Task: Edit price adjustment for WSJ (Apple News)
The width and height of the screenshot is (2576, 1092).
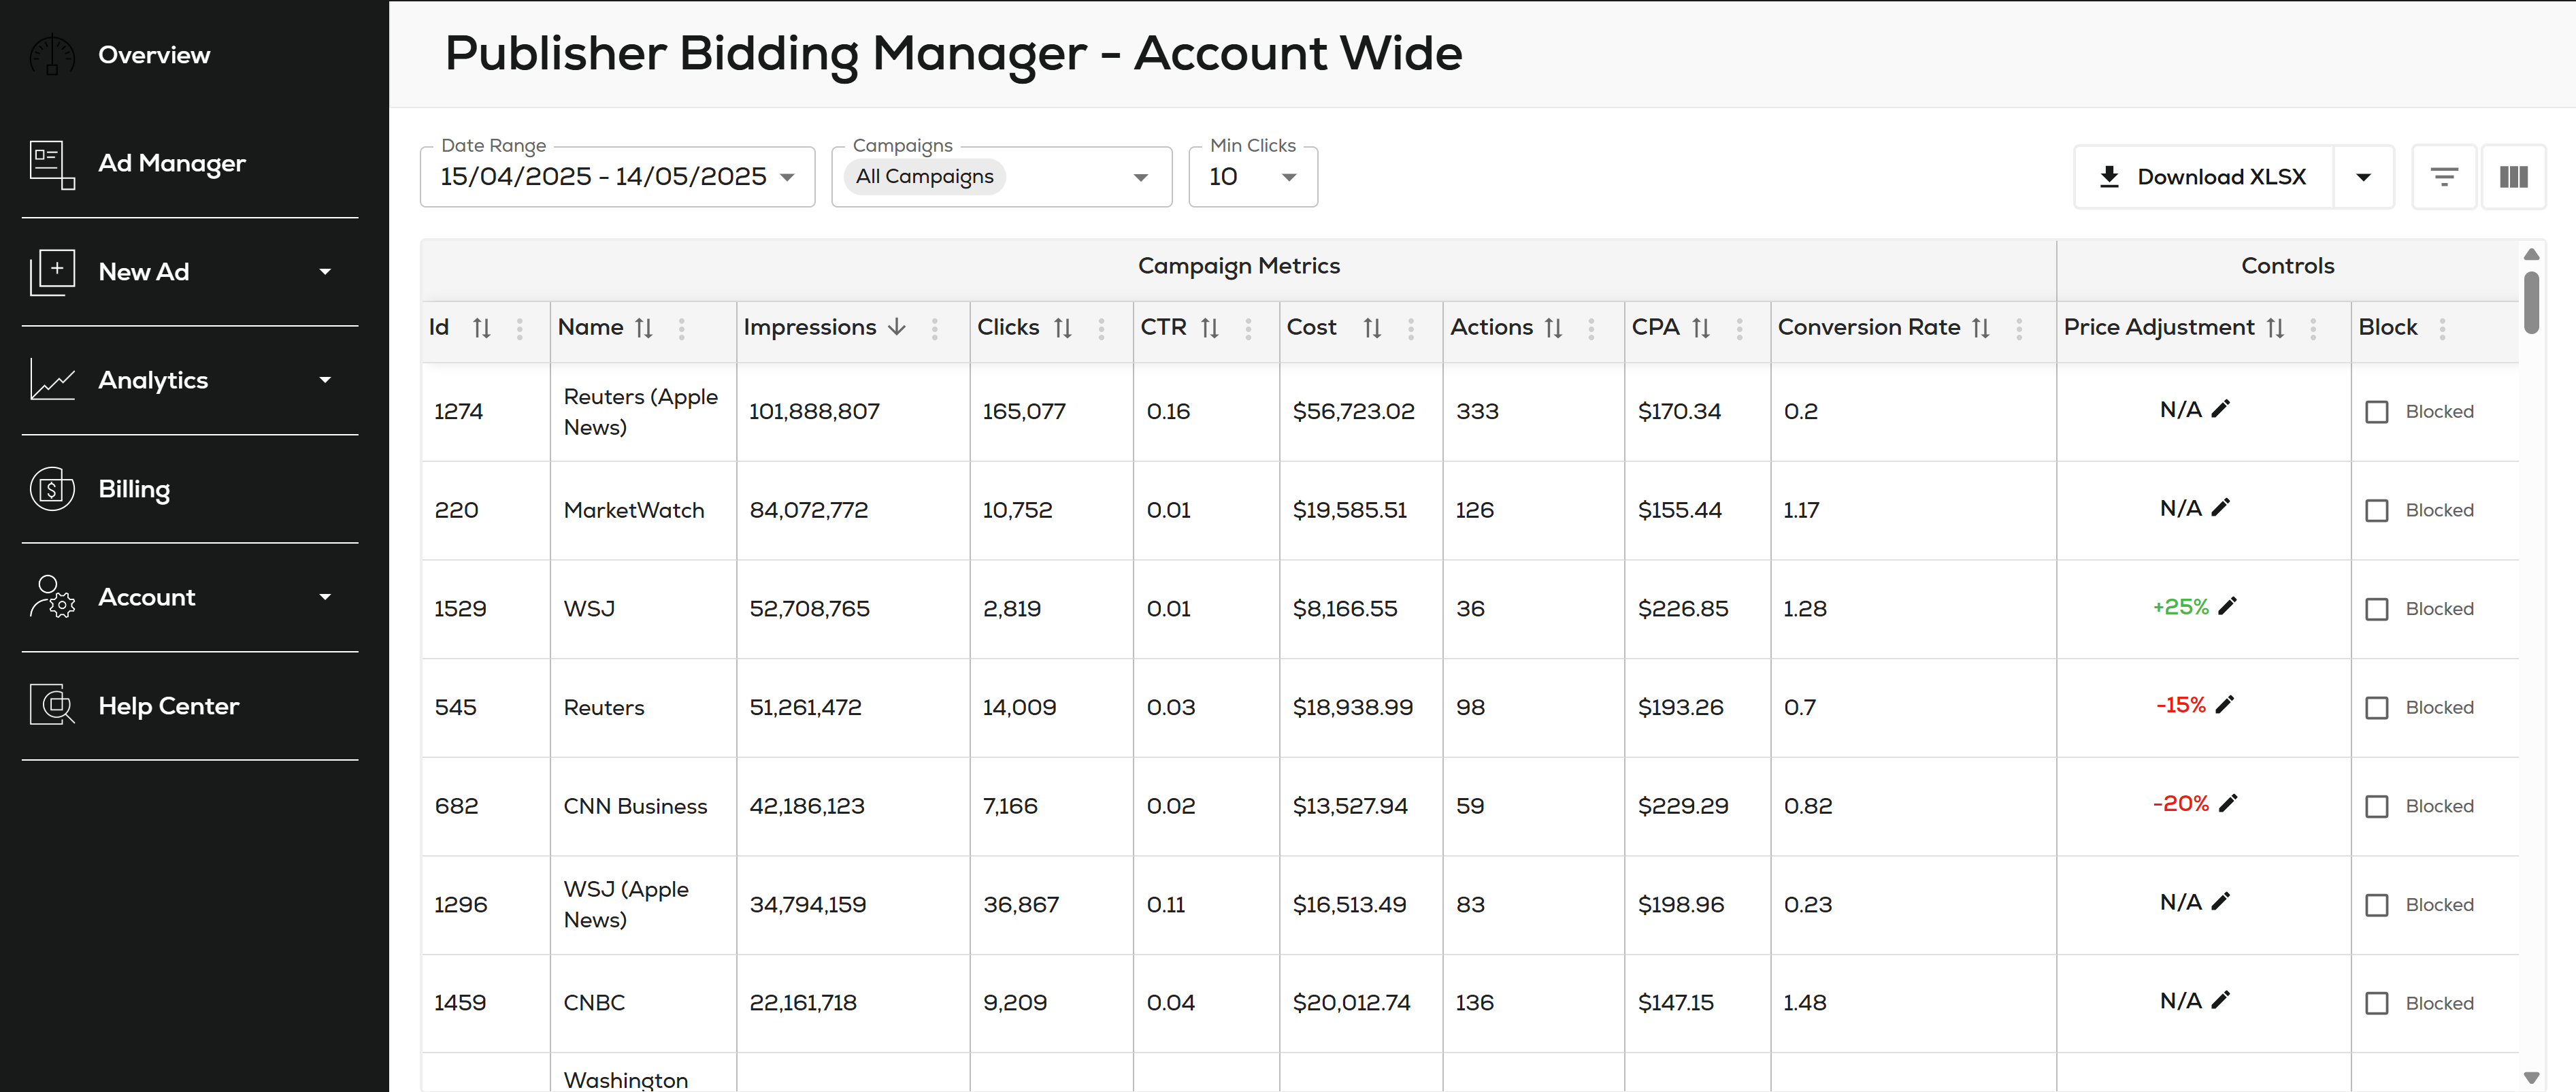Action: coord(2221,902)
